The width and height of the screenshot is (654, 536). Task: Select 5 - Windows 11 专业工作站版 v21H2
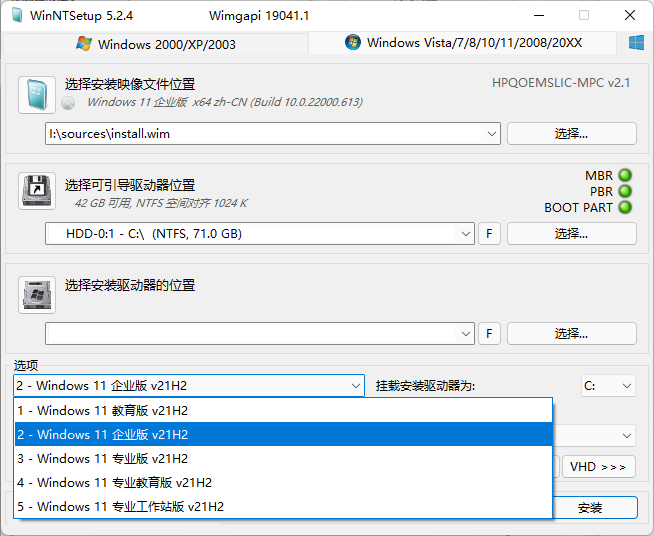283,506
